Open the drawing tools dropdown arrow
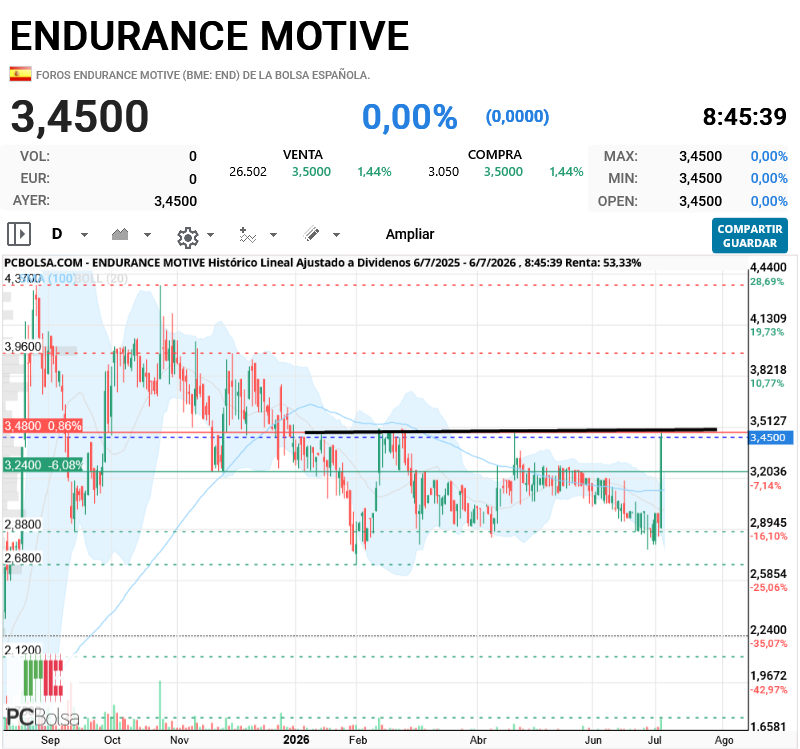The width and height of the screenshot is (800, 749). (336, 235)
